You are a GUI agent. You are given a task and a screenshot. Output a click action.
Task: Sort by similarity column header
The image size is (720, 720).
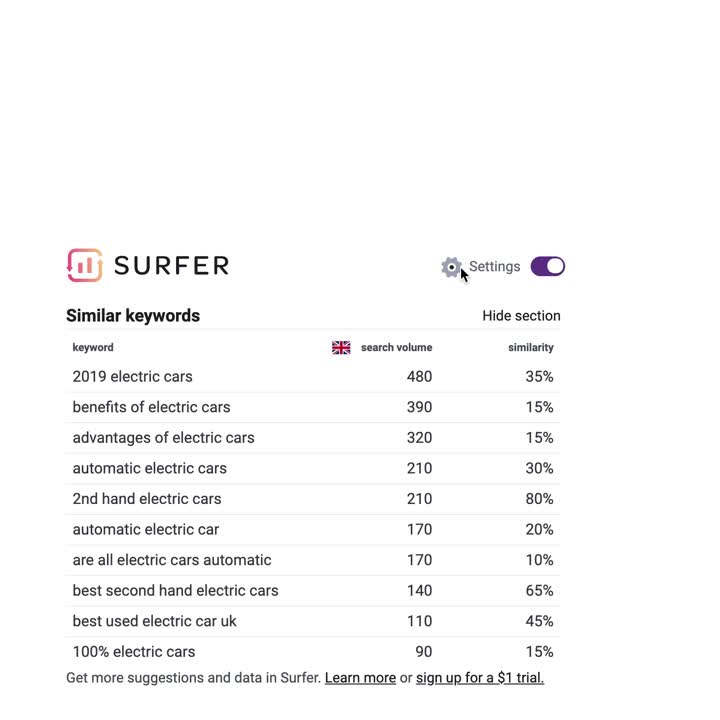pos(531,348)
